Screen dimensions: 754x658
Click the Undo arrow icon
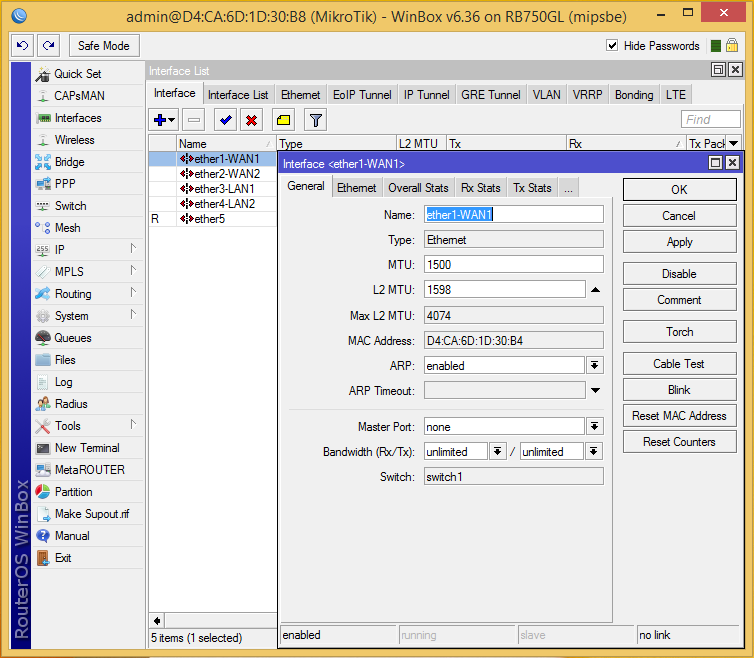tap(23, 46)
